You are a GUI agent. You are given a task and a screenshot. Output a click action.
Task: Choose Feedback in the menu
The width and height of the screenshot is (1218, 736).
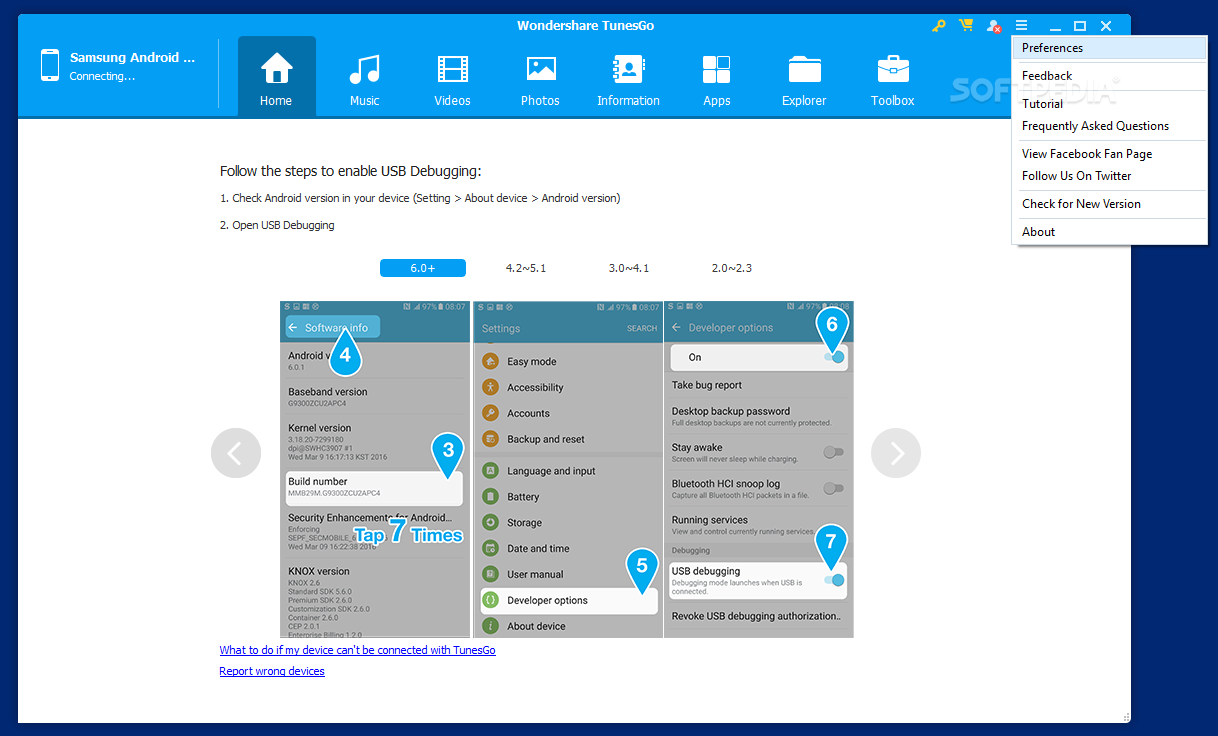[x=1109, y=76]
